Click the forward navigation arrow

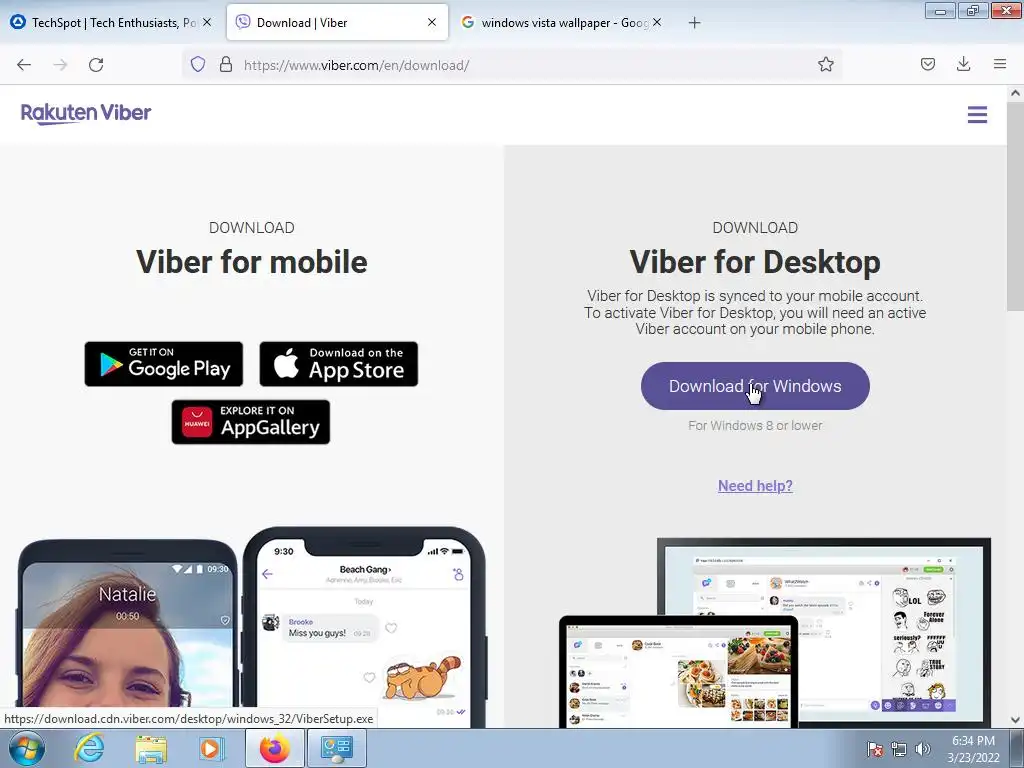[x=60, y=65]
